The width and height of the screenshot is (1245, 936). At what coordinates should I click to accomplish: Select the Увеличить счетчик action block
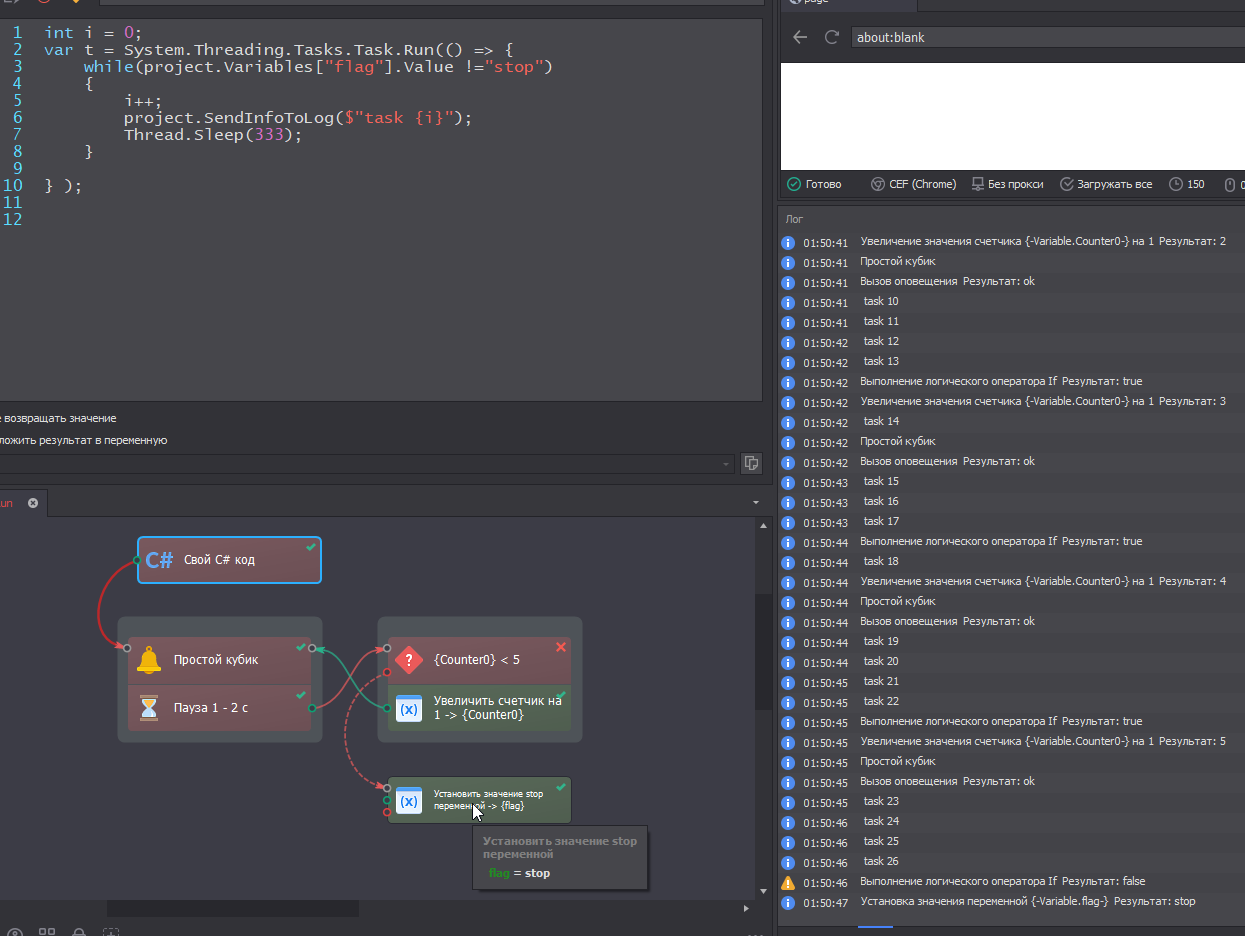click(x=480, y=708)
